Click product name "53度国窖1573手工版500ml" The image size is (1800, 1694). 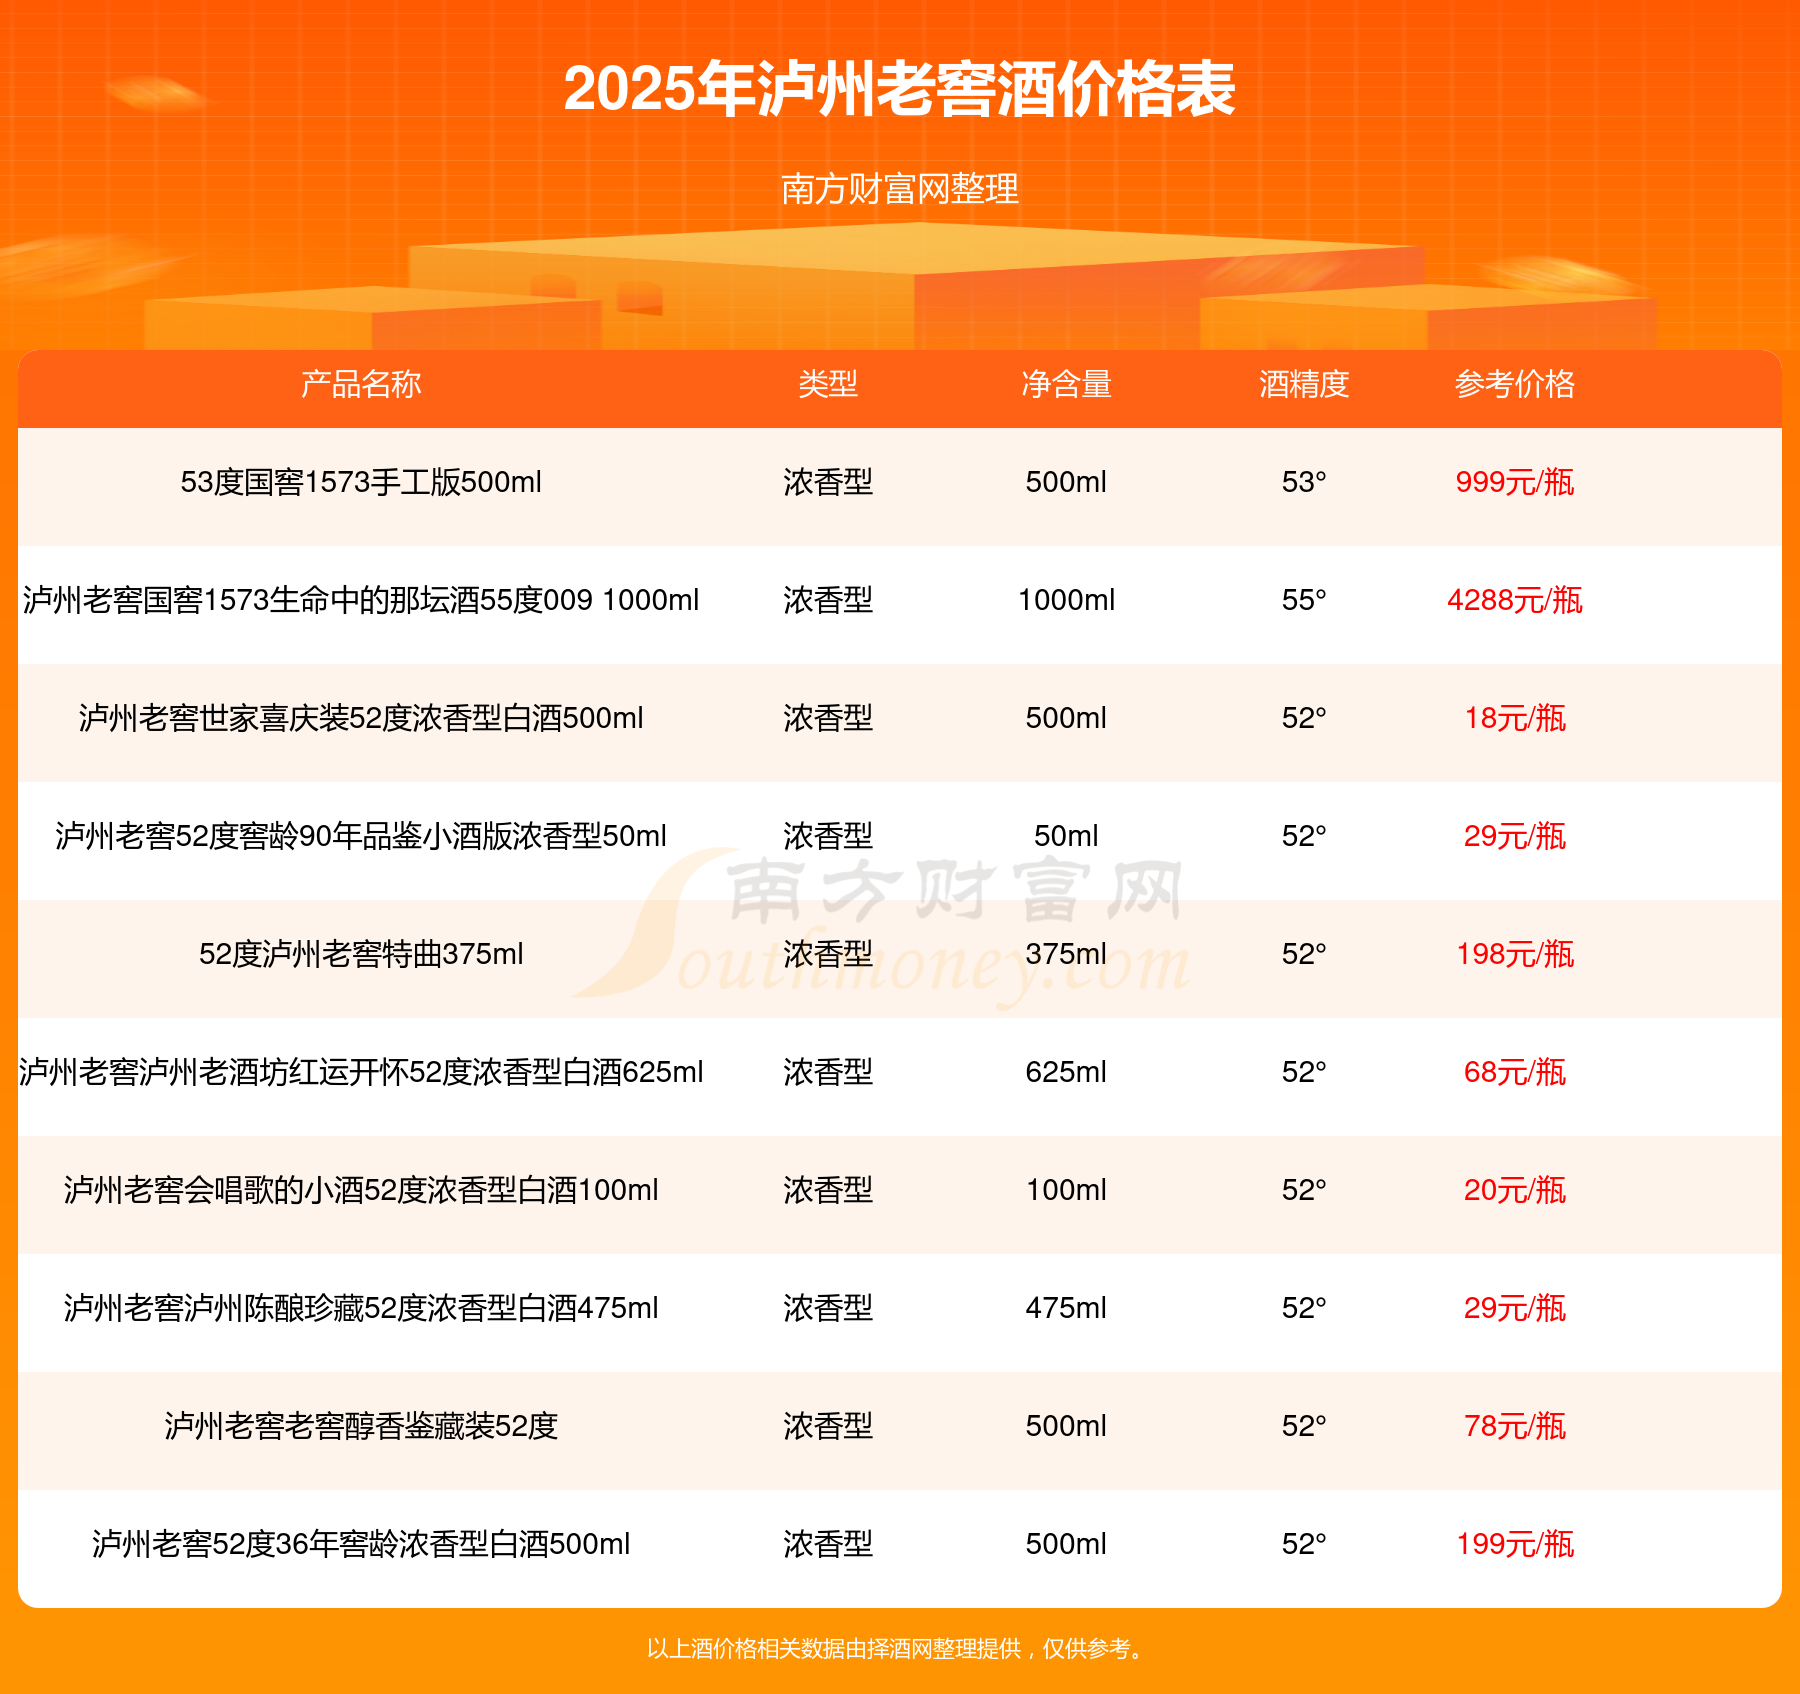click(x=361, y=482)
